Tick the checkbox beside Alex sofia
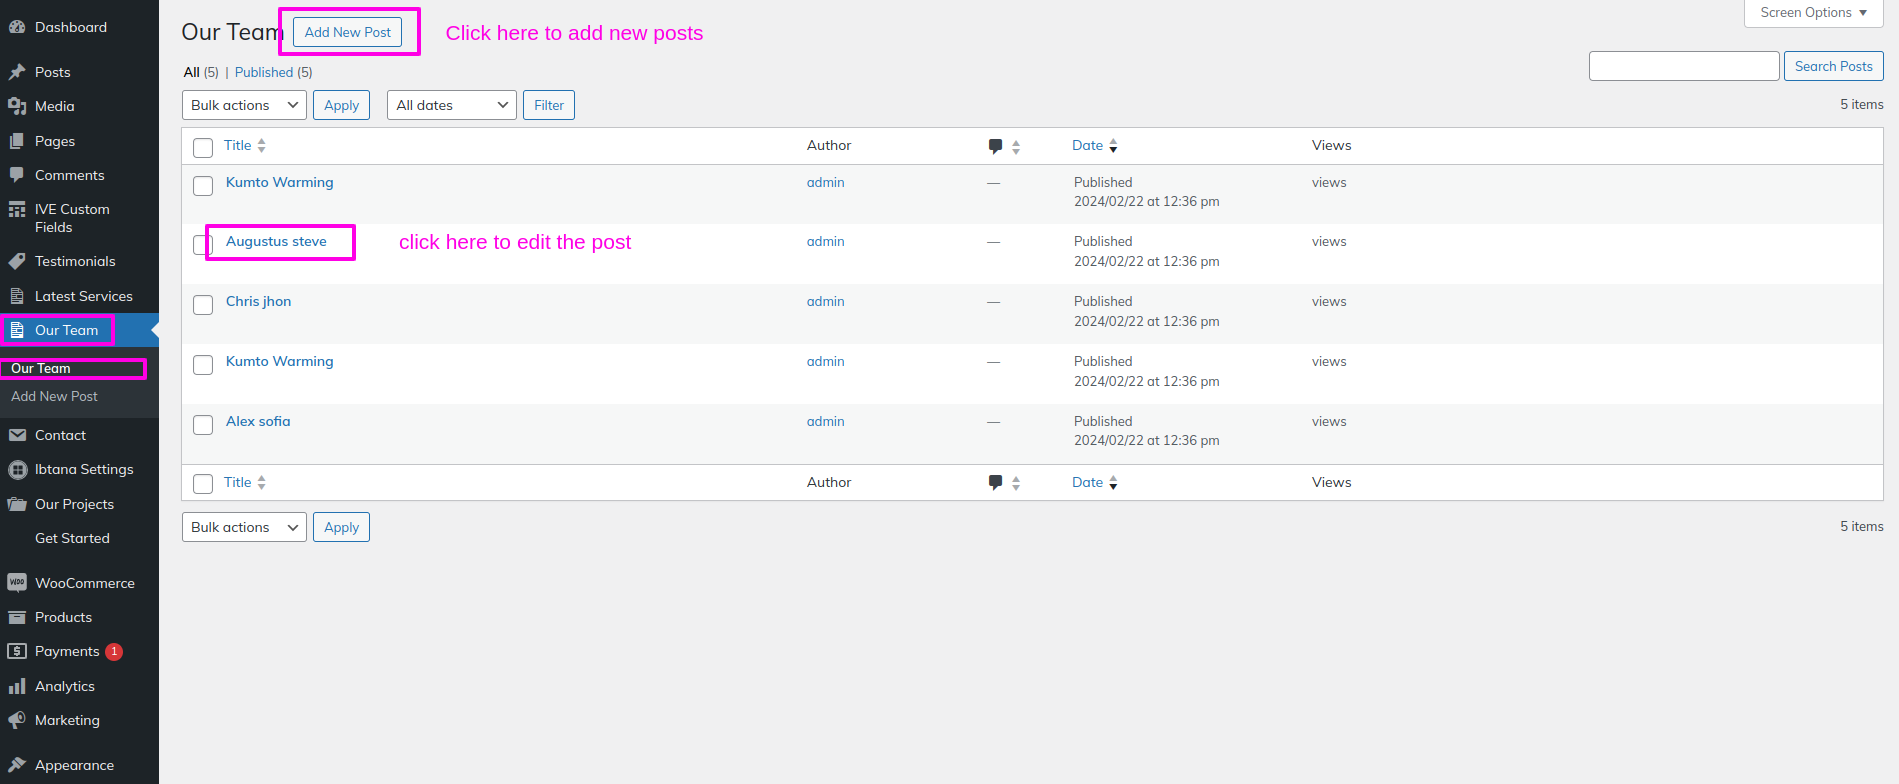The width and height of the screenshot is (1899, 784). [x=203, y=425]
